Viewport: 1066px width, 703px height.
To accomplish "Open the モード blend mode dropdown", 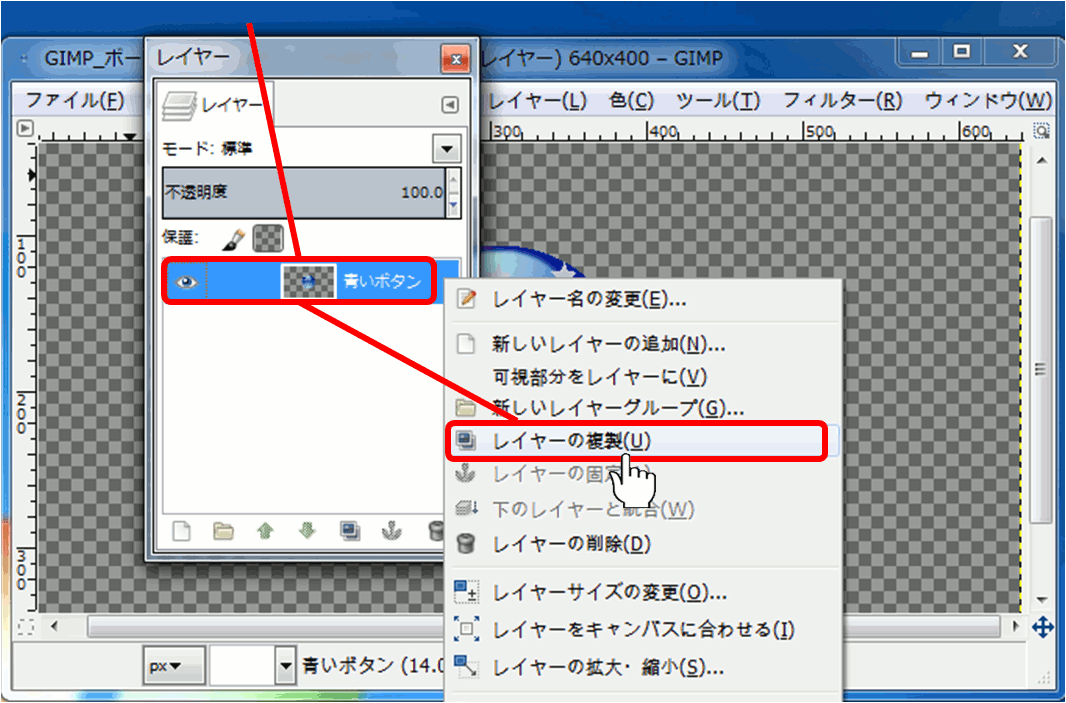I will coord(446,149).
